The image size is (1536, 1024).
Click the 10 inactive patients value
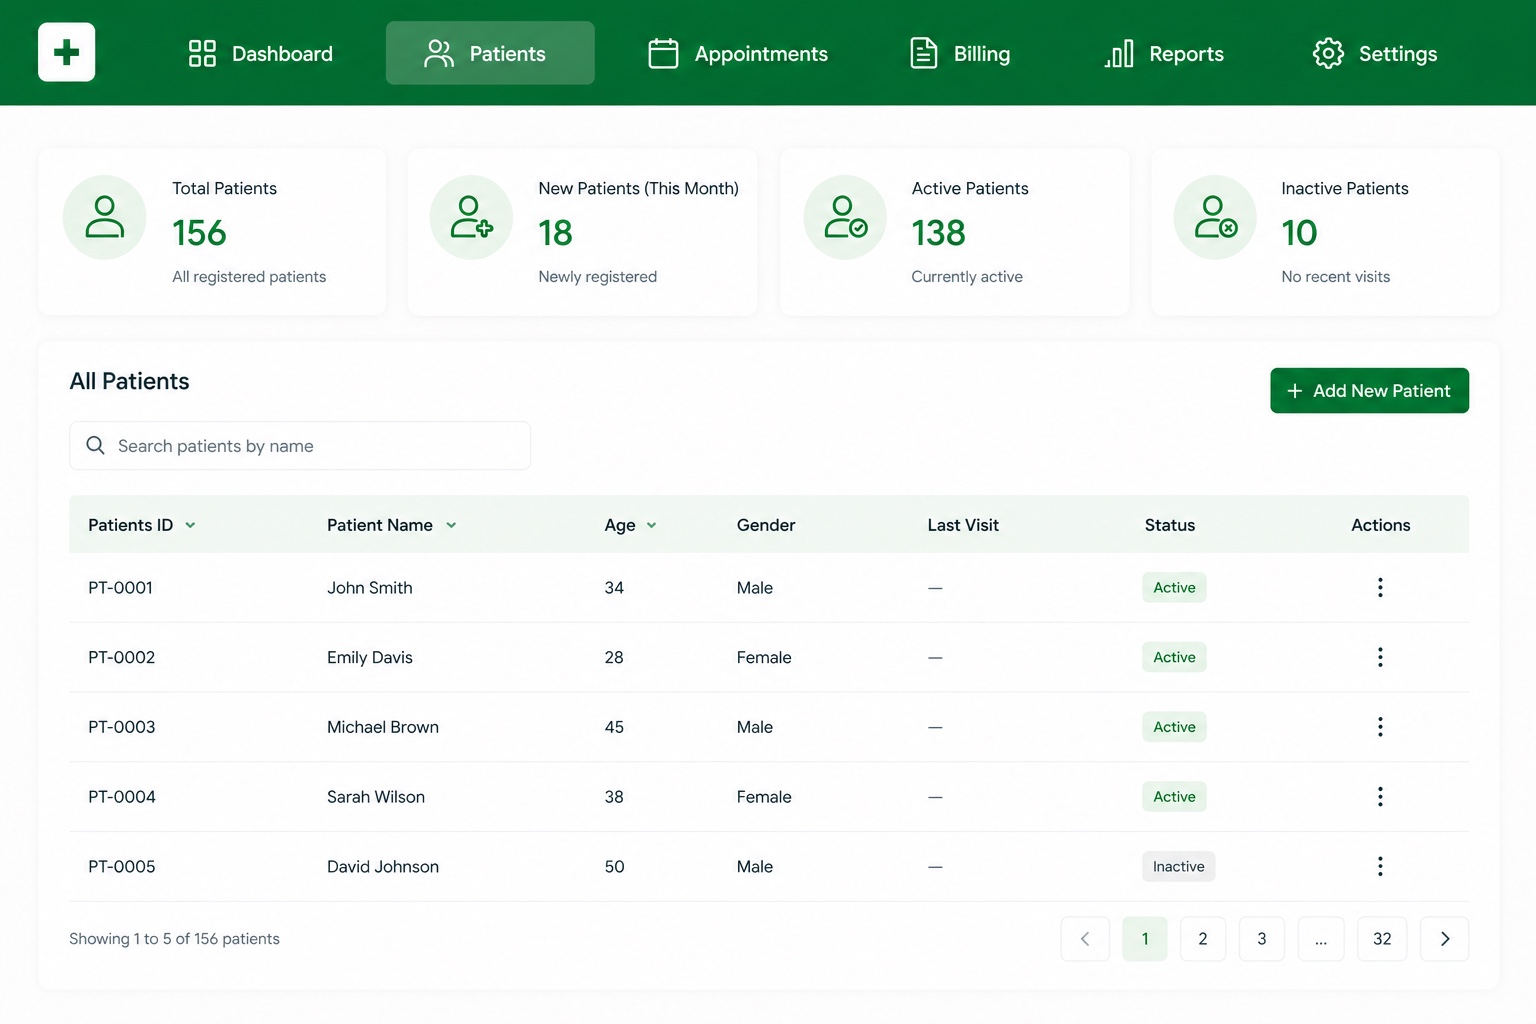tap(1299, 233)
